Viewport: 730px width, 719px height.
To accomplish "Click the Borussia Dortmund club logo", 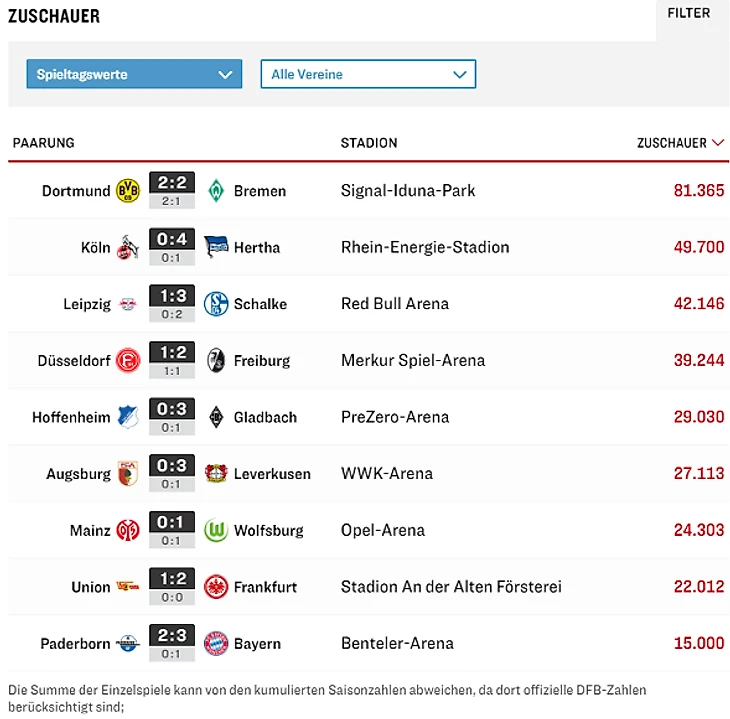I will point(128,191).
